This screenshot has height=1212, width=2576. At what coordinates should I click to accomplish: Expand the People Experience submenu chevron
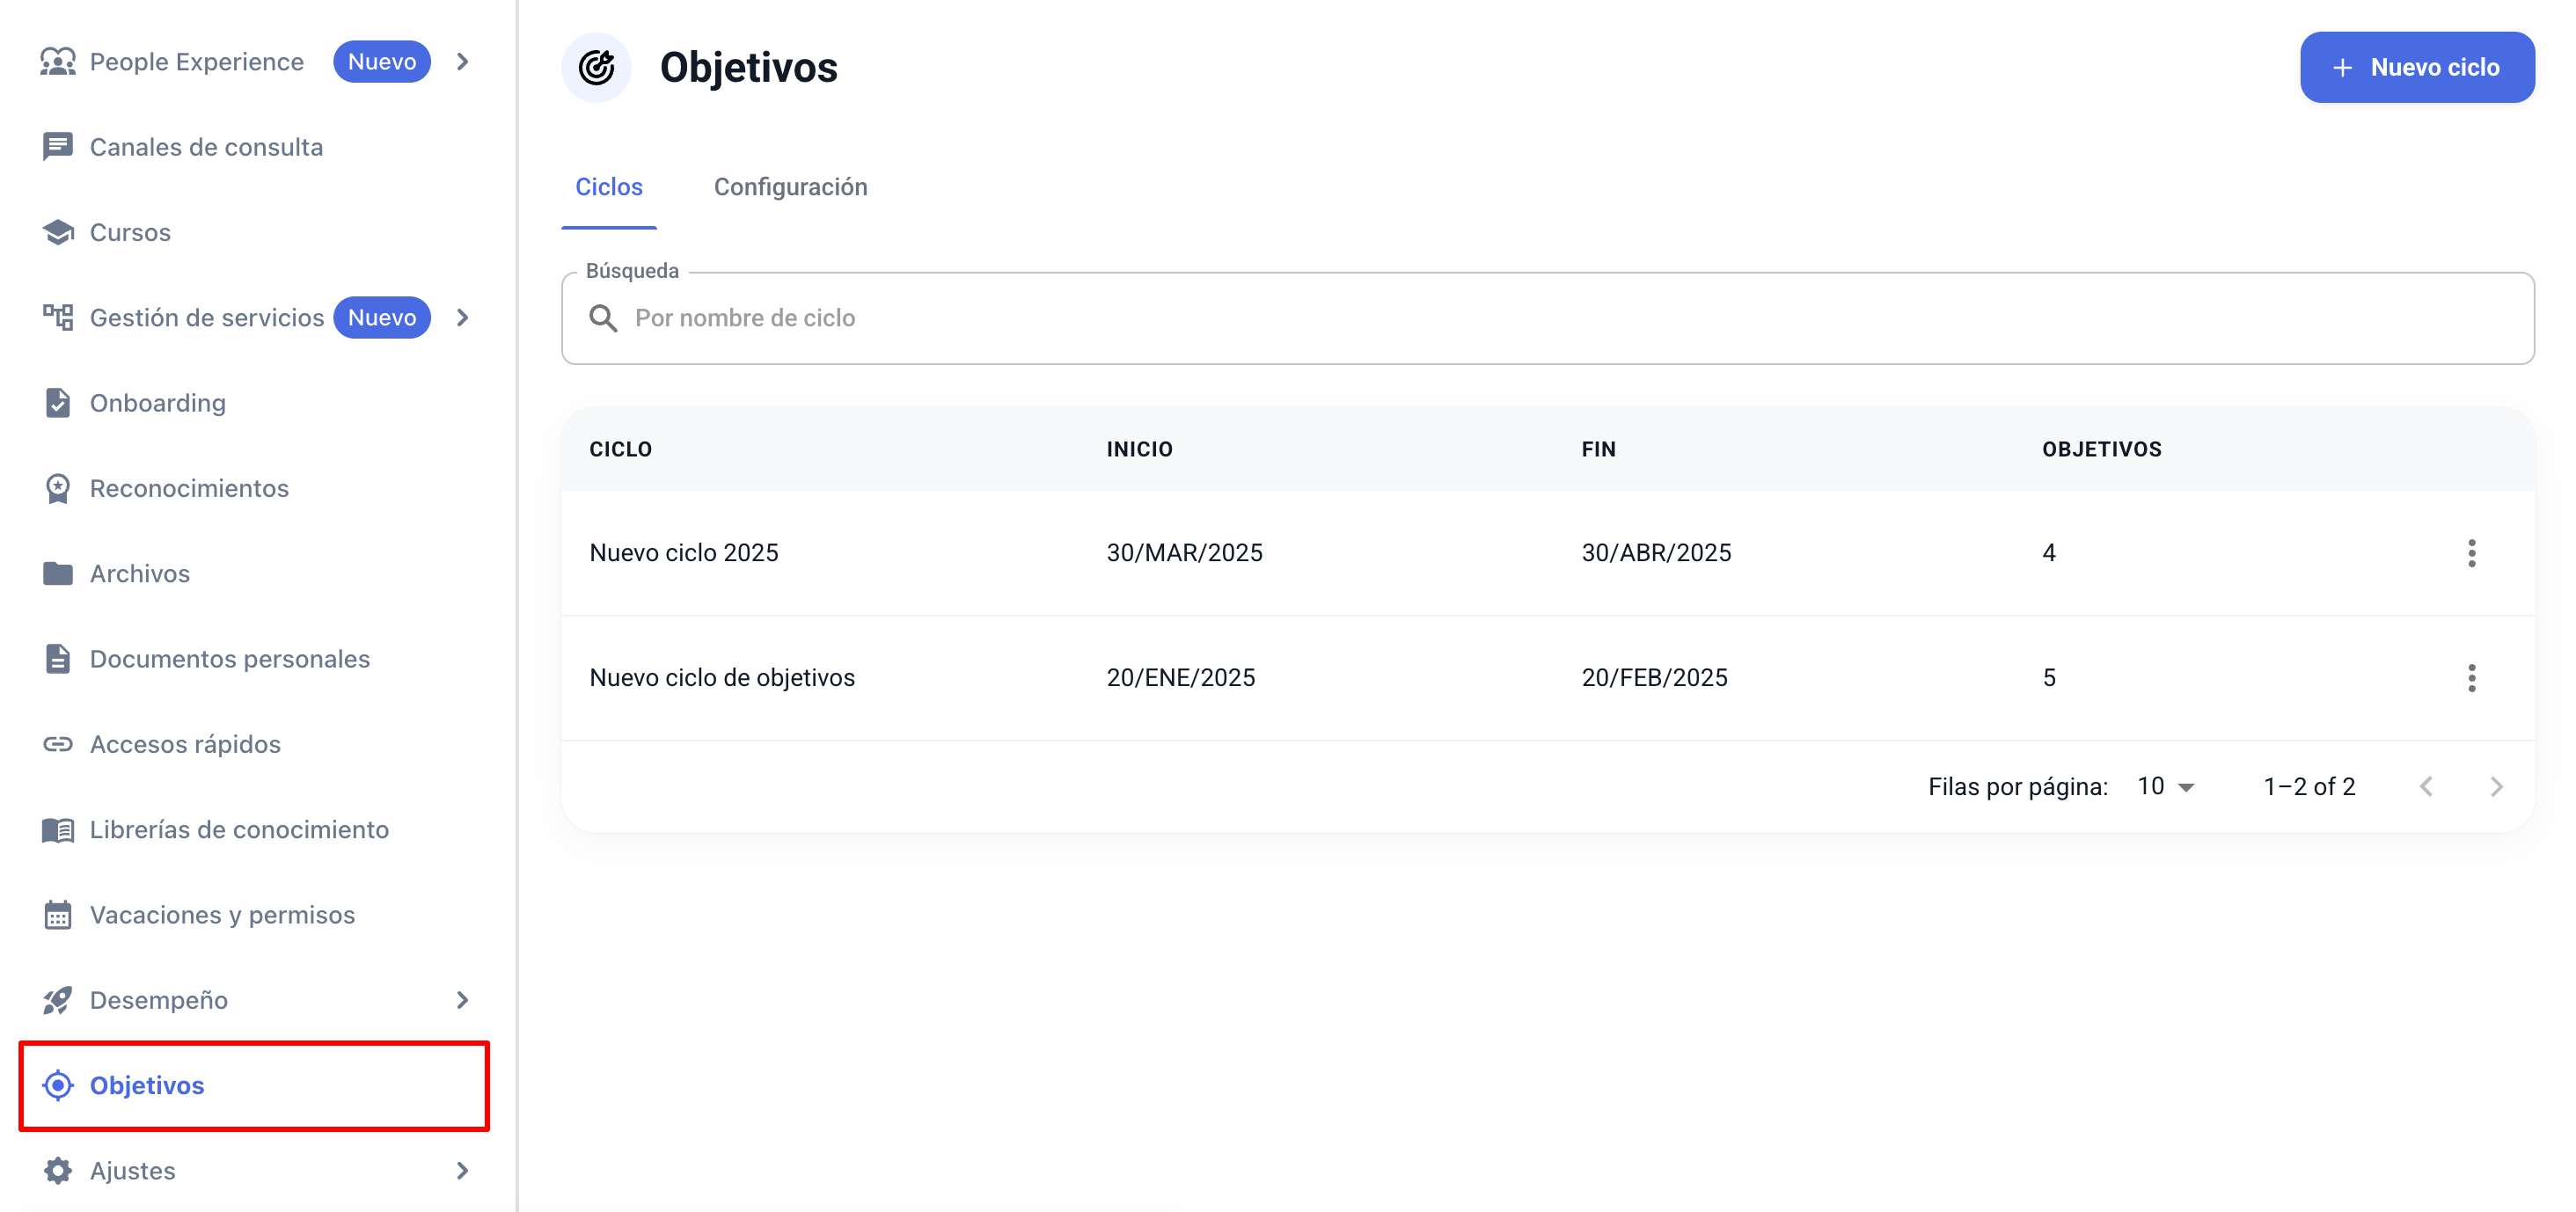tap(462, 62)
